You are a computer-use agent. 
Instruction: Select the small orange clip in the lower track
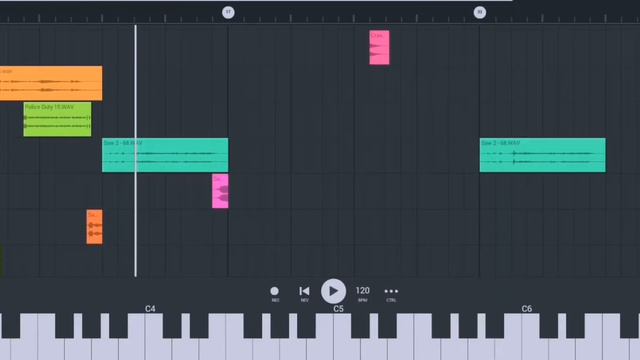pyautogui.click(x=94, y=227)
